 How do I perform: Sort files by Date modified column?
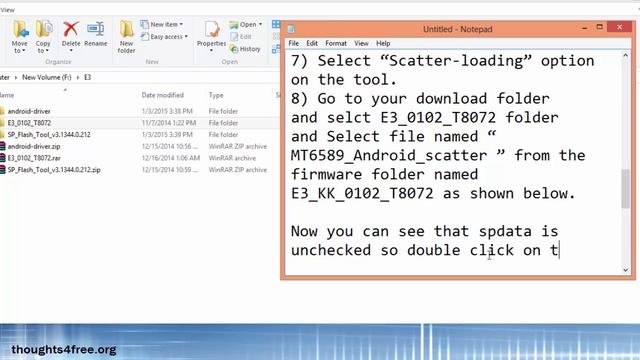click(x=162, y=95)
